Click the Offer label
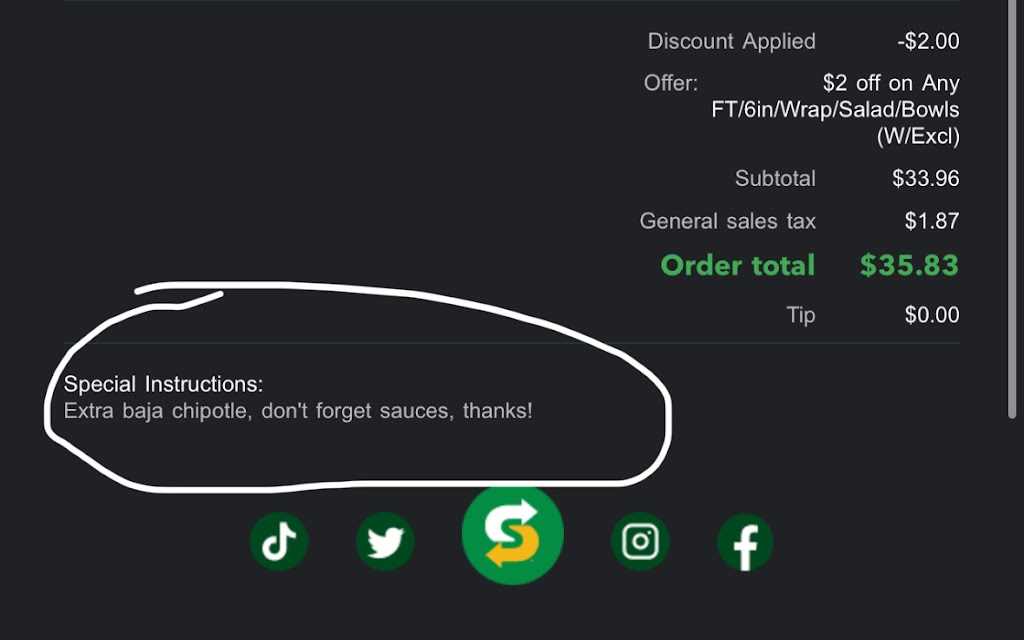This screenshot has width=1024, height=640. point(671,83)
